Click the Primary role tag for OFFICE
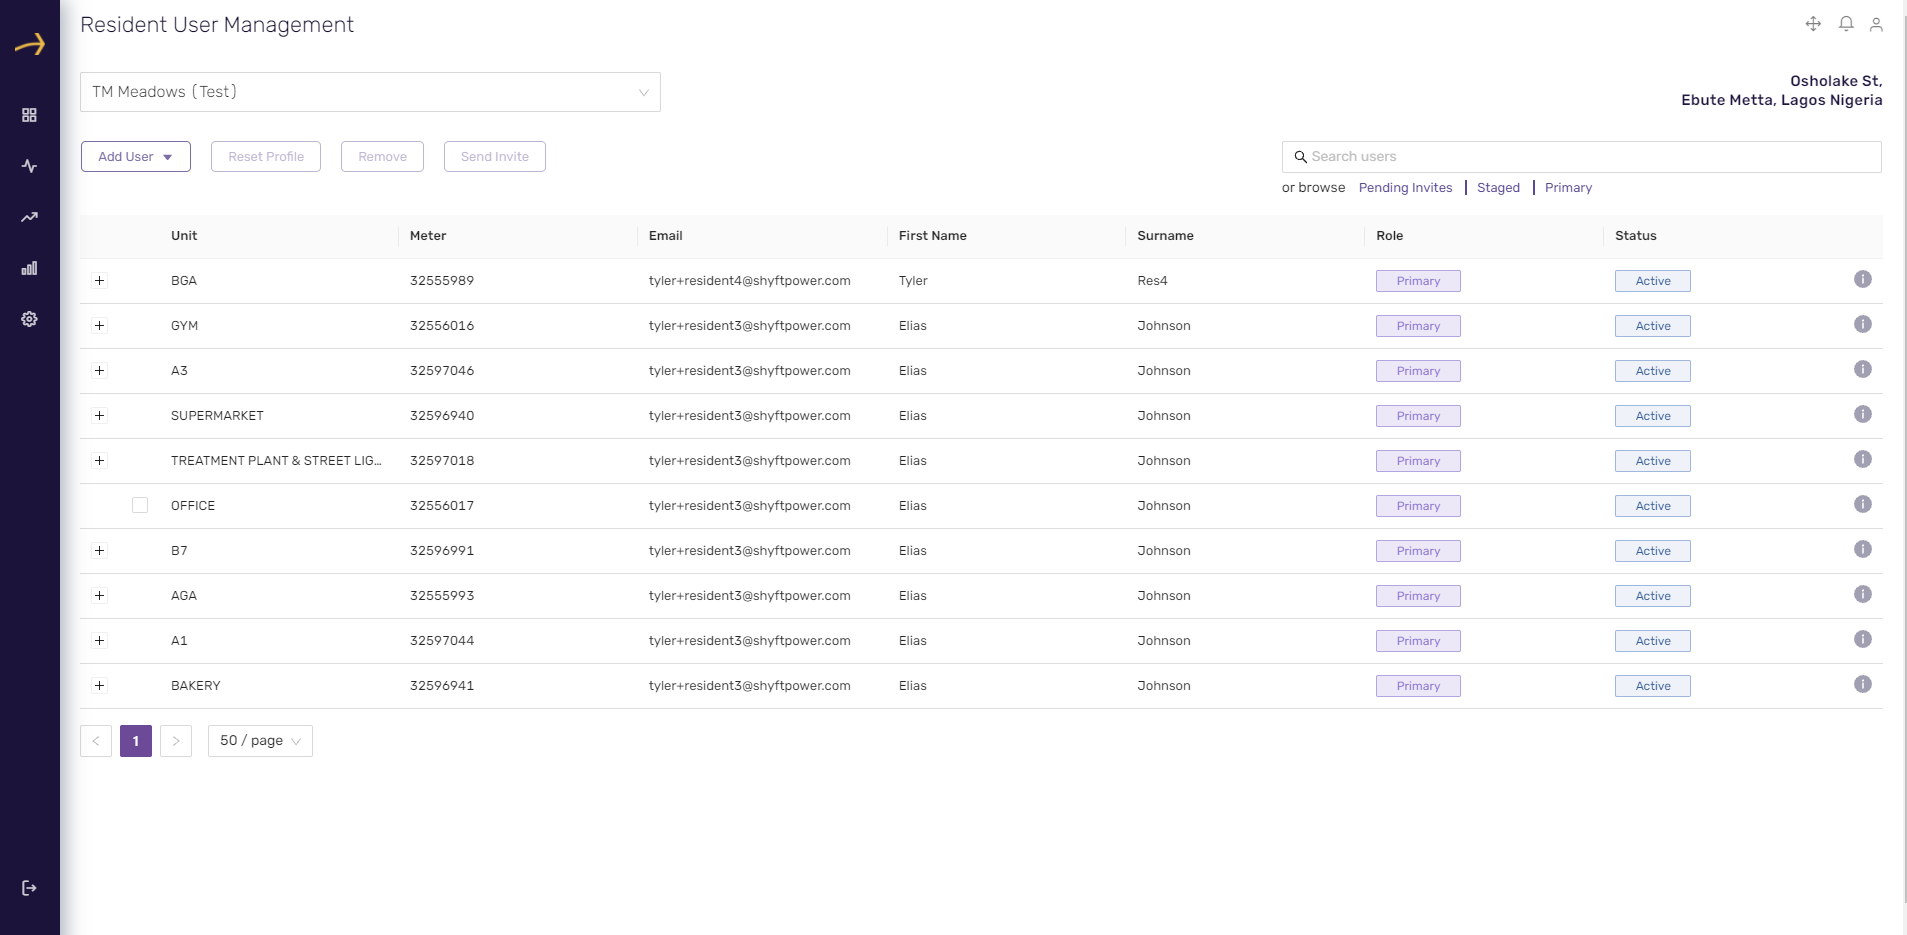Viewport: 1907px width, 935px height. click(1418, 506)
